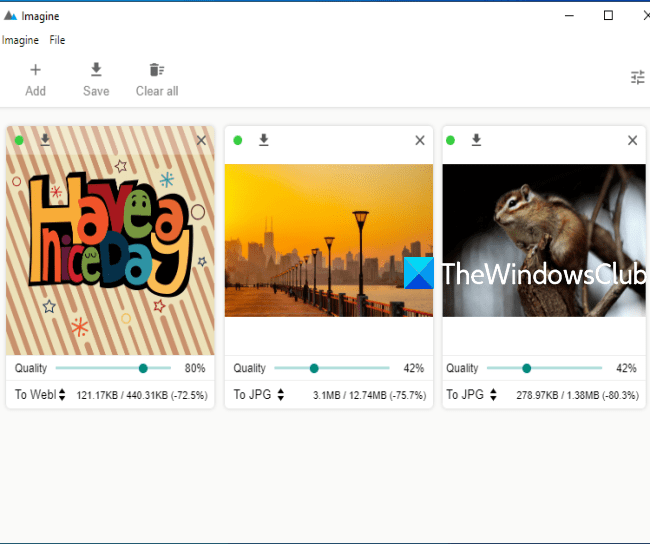
Task: Remove the chipmunk image card
Action: click(633, 141)
